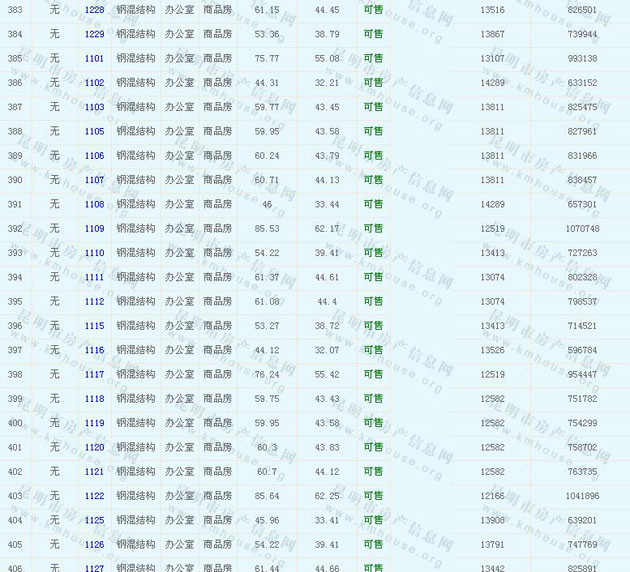
Task: Select room 1109 link
Action: click(94, 229)
